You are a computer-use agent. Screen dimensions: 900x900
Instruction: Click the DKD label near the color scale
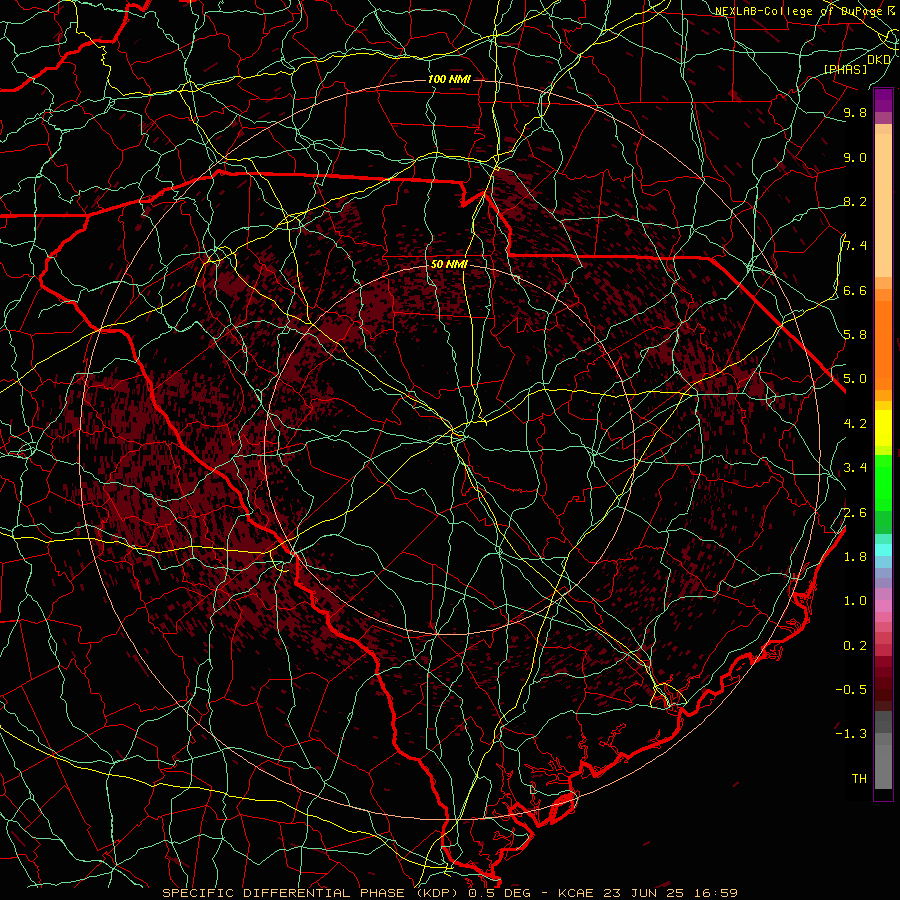pyautogui.click(x=878, y=60)
